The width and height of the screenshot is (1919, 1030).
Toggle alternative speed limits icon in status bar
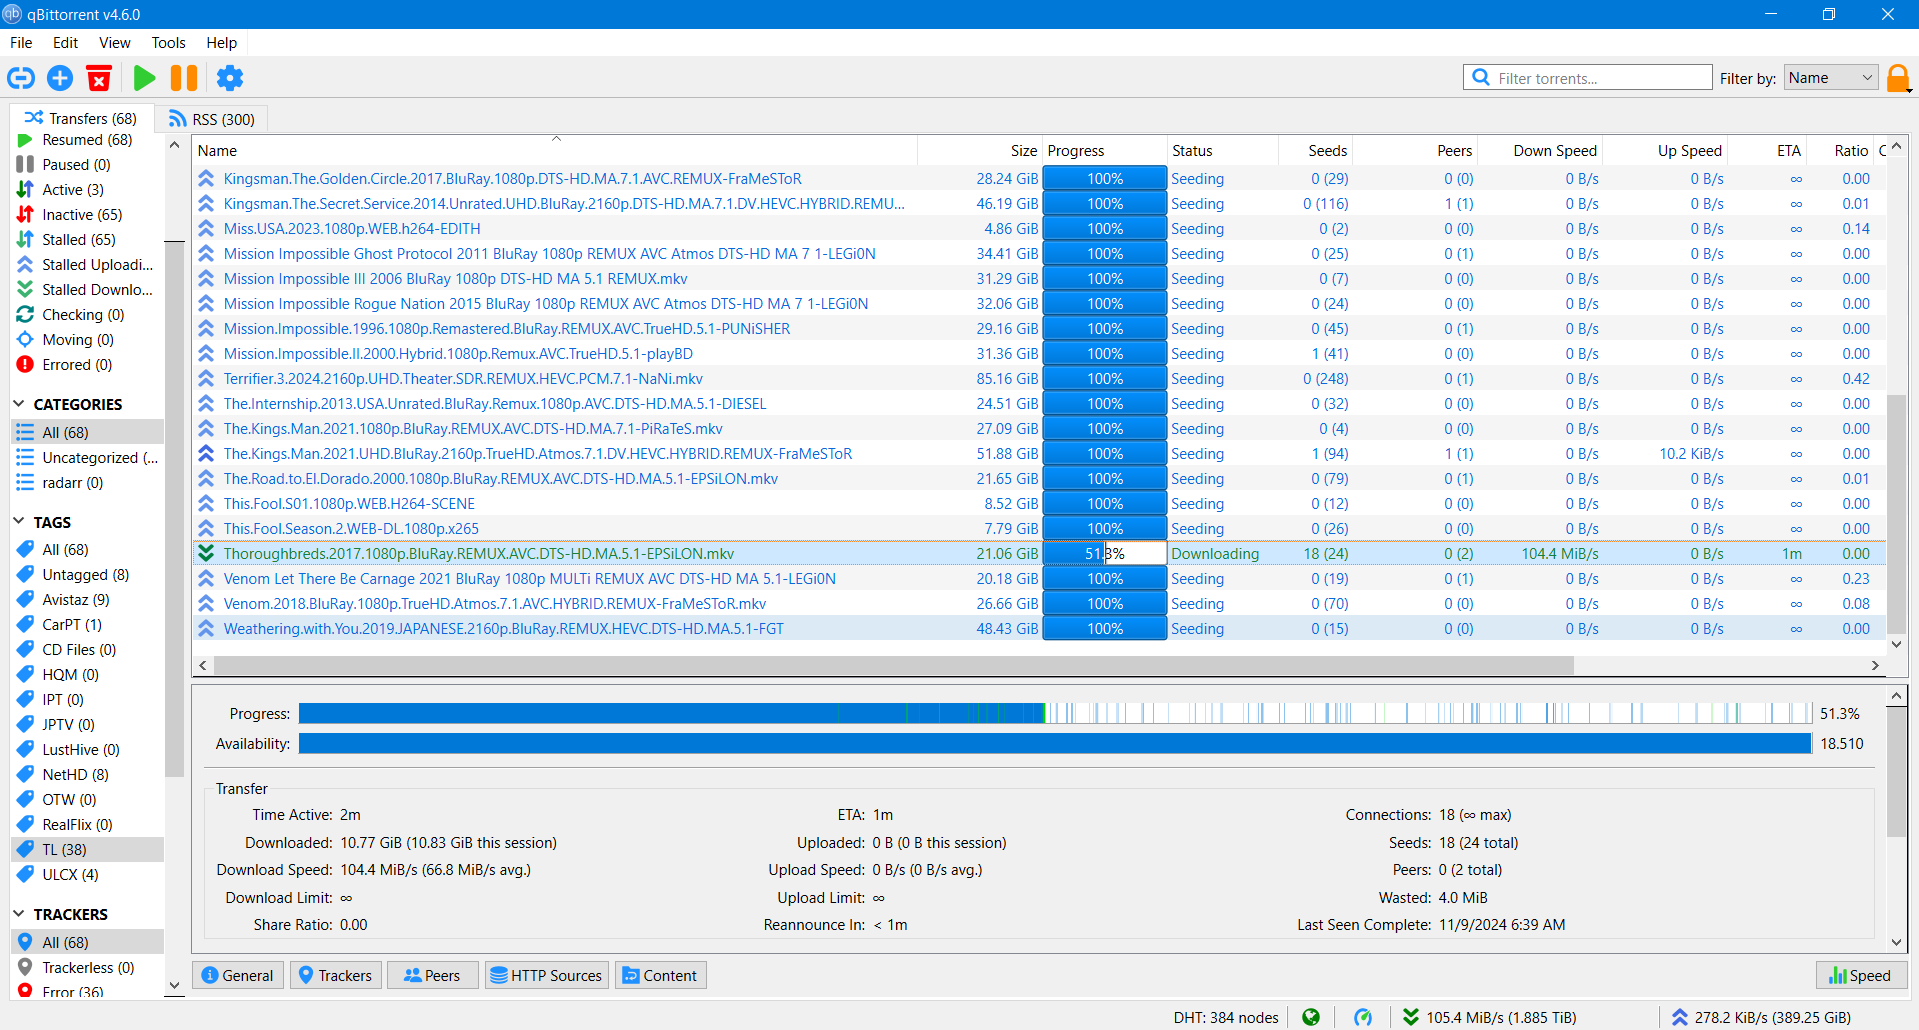pos(1363,1017)
